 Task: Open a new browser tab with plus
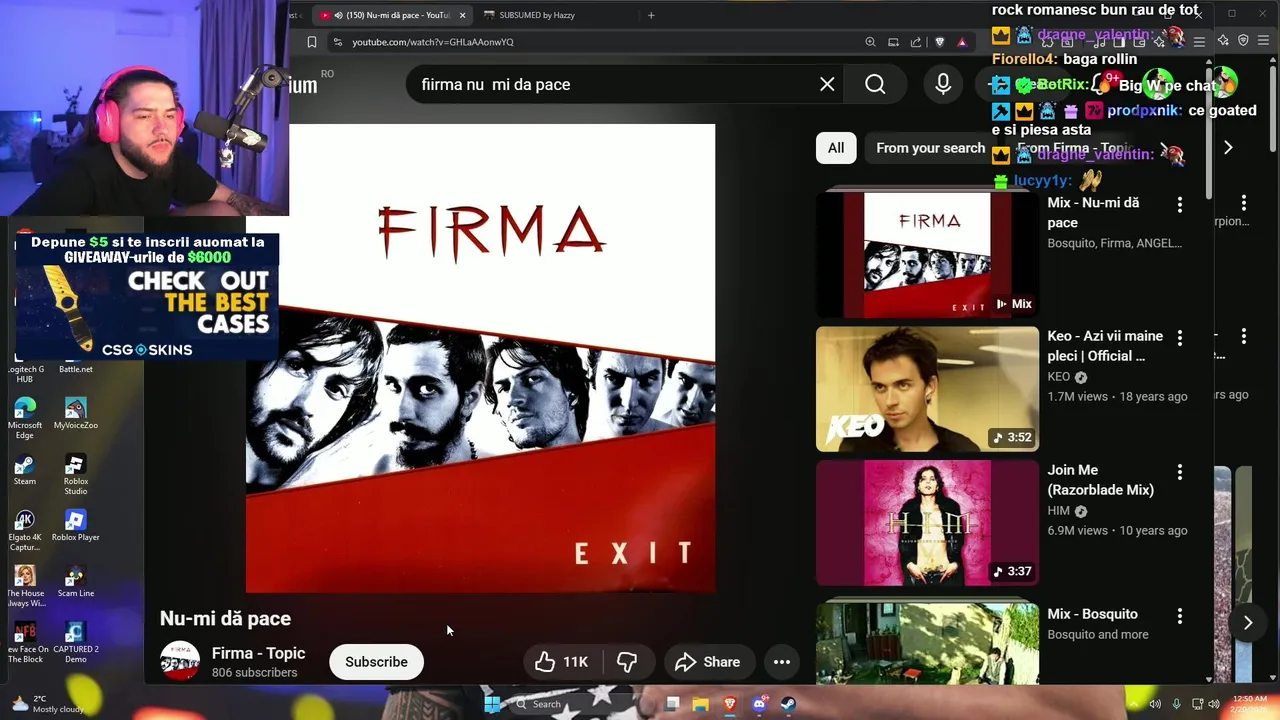[x=651, y=15]
